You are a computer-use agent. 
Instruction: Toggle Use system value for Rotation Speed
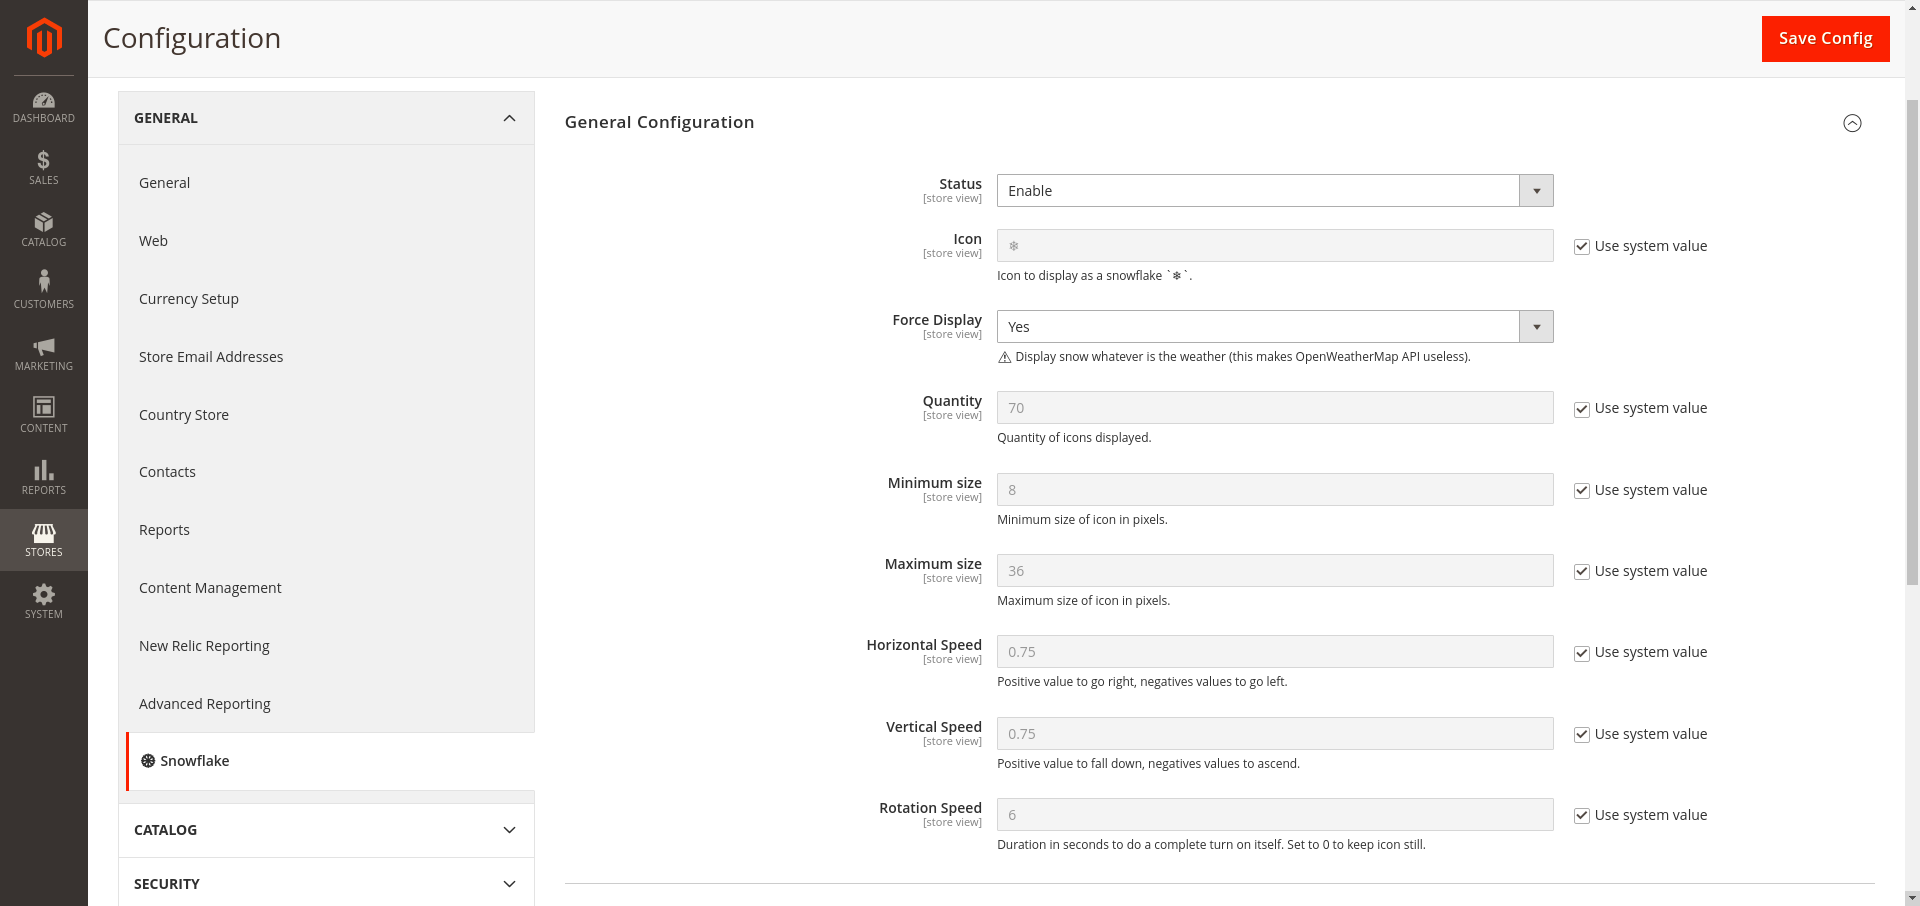[1582, 816]
